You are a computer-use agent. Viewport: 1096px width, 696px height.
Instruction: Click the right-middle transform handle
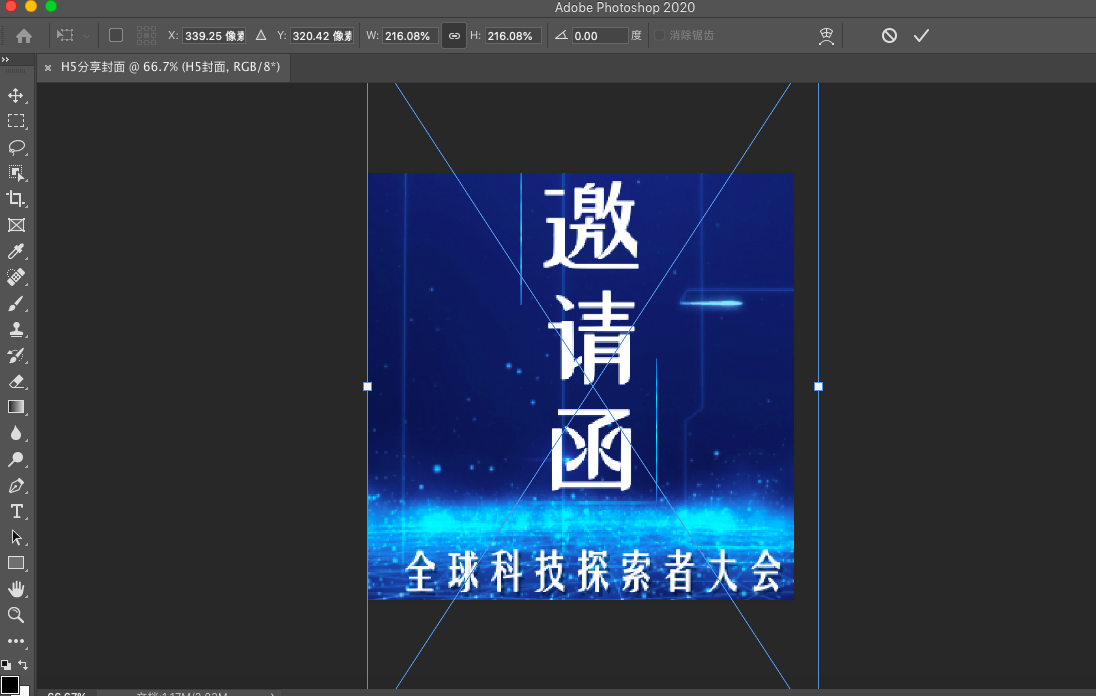pyautogui.click(x=819, y=386)
